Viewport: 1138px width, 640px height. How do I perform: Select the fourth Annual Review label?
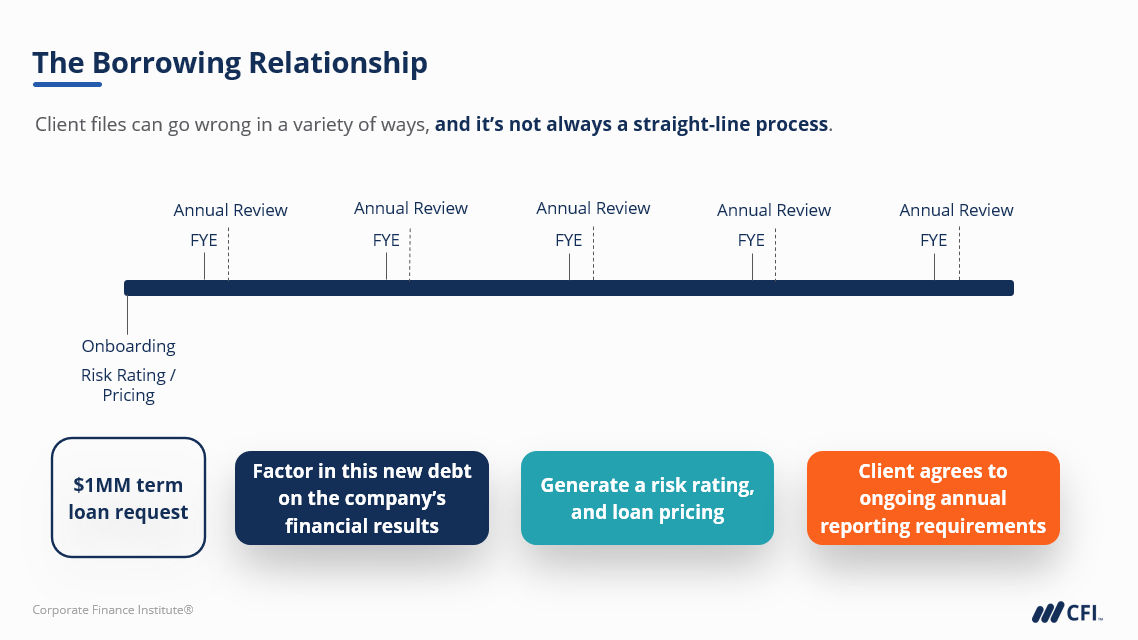pyautogui.click(x=774, y=210)
